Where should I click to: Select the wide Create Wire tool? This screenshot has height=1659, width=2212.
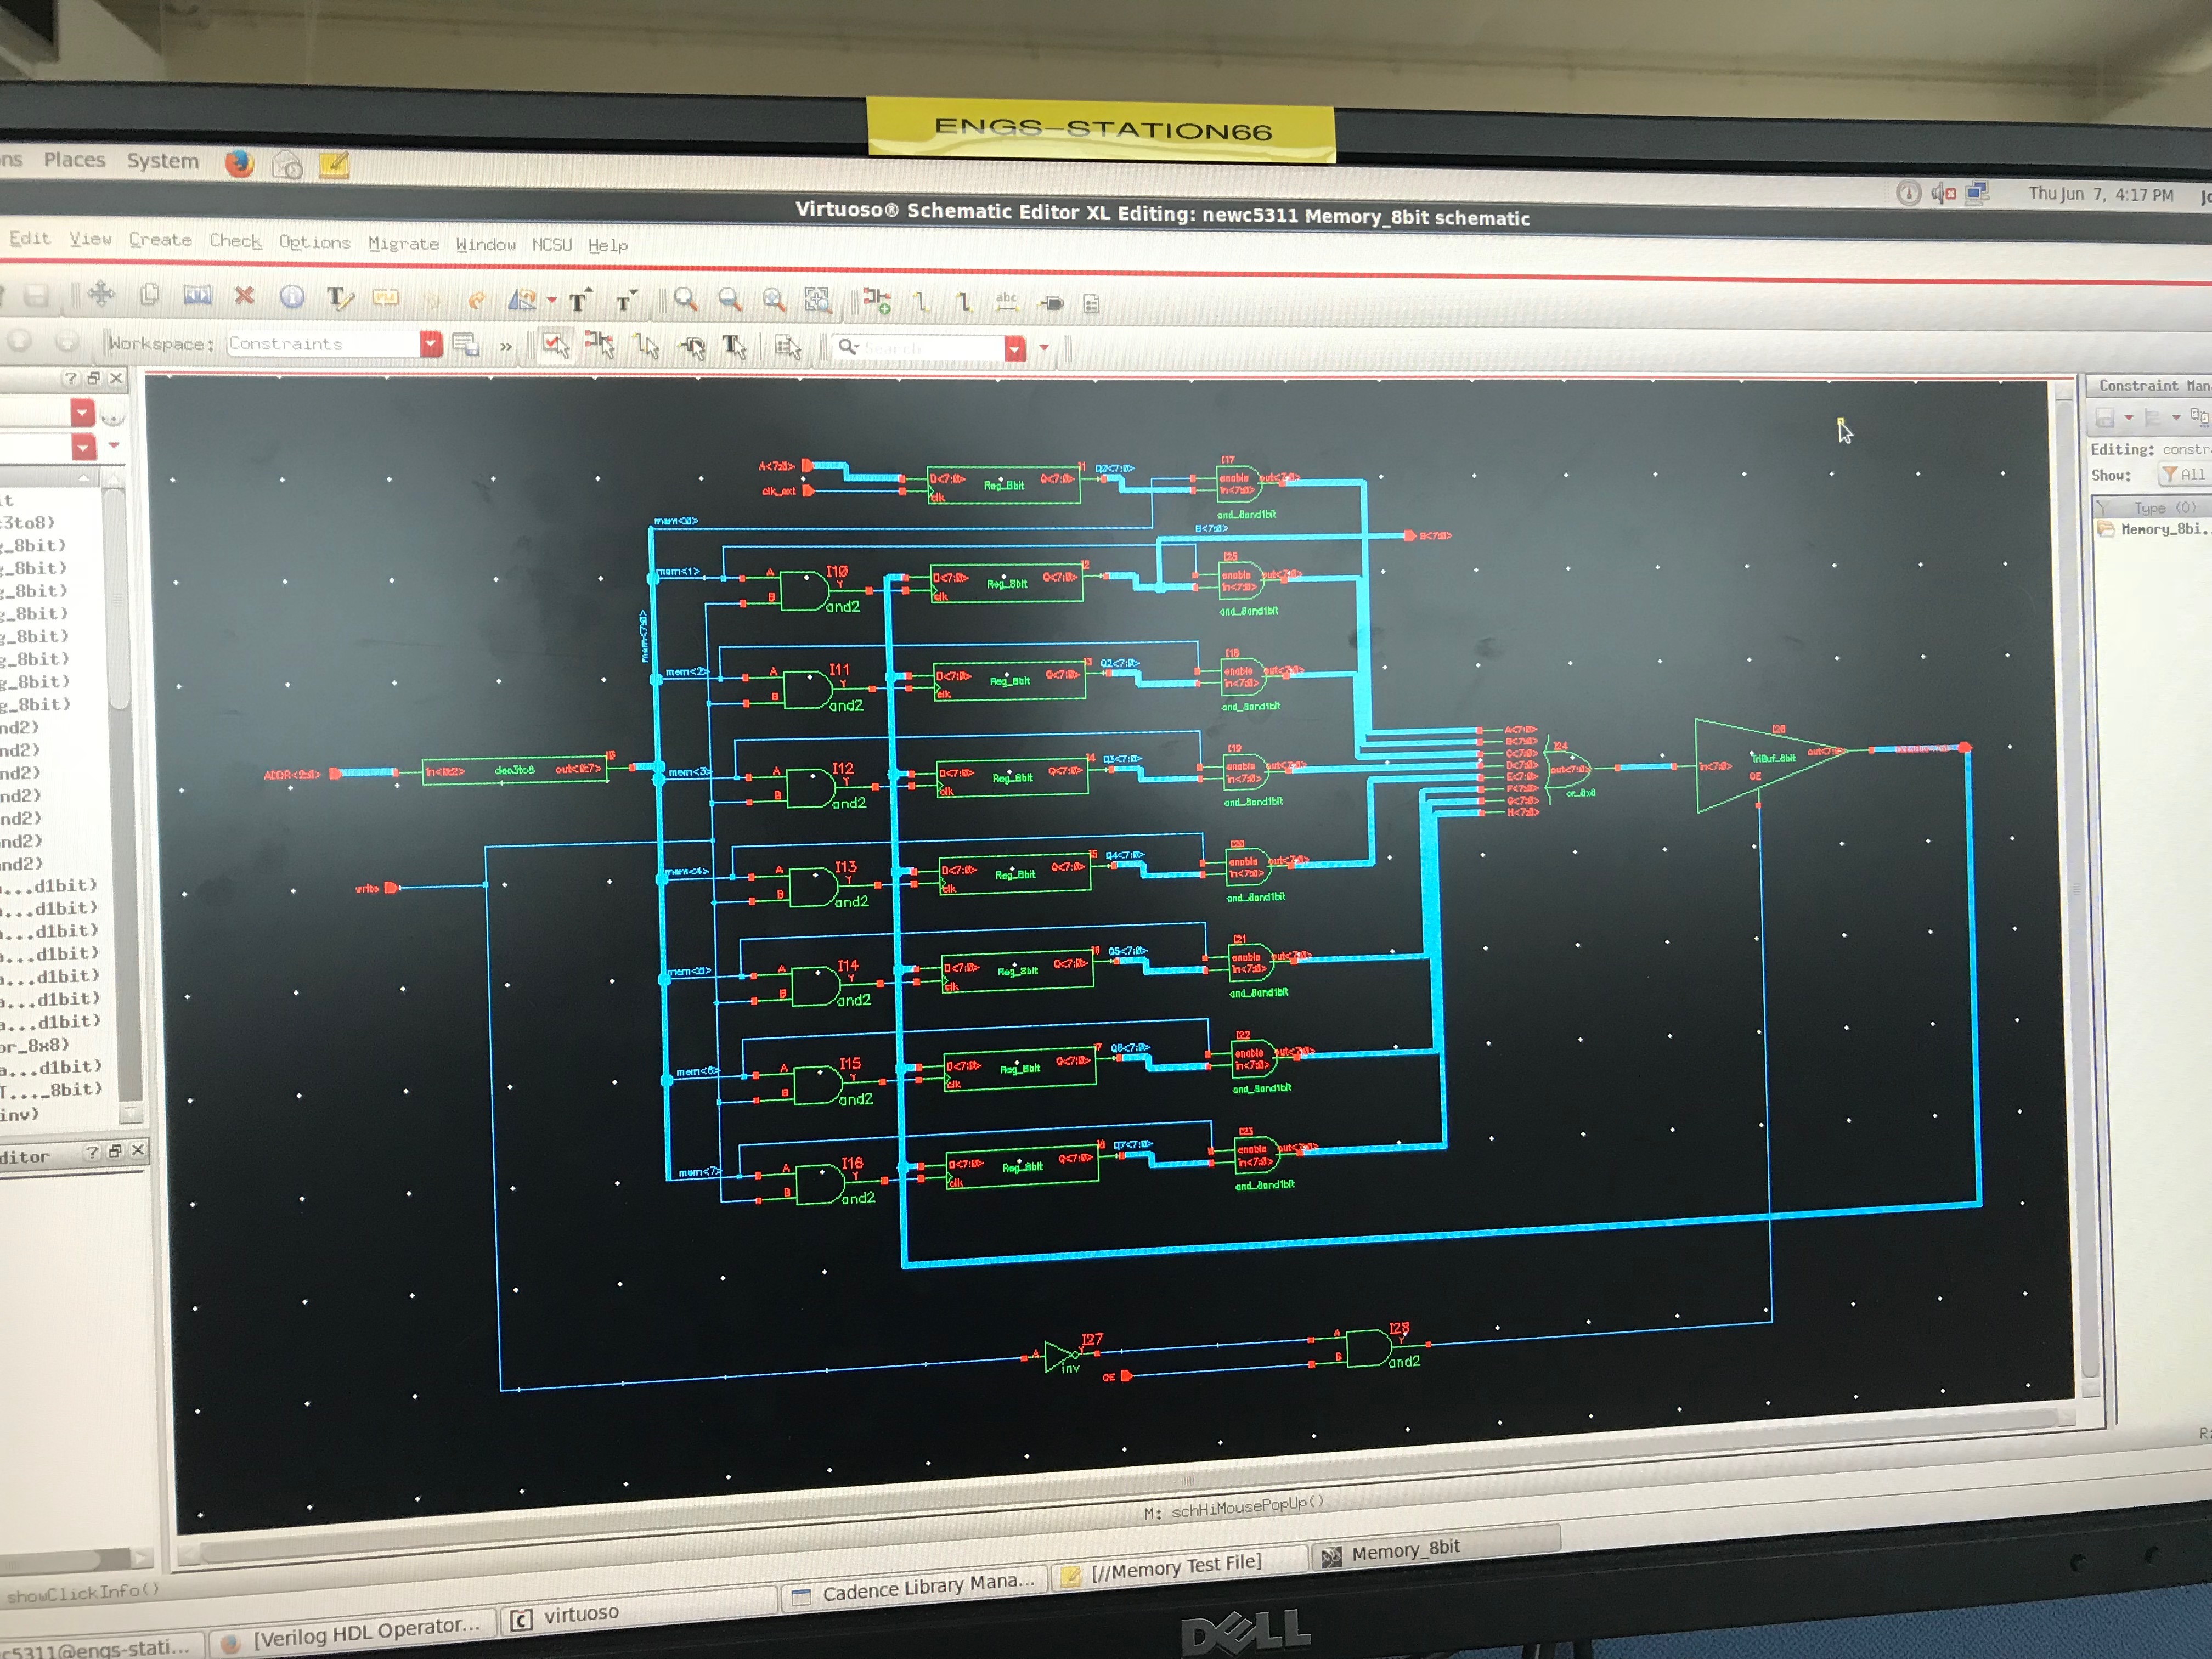[963, 302]
